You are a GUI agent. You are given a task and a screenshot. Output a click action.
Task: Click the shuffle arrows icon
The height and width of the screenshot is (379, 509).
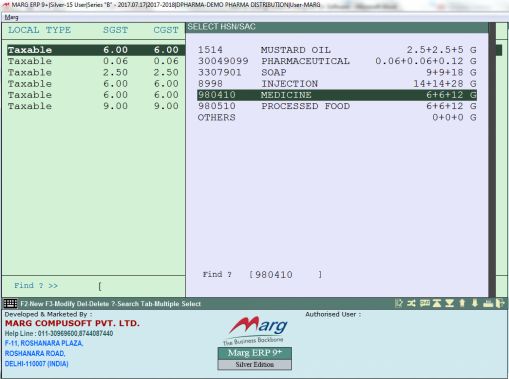[x=411, y=303]
